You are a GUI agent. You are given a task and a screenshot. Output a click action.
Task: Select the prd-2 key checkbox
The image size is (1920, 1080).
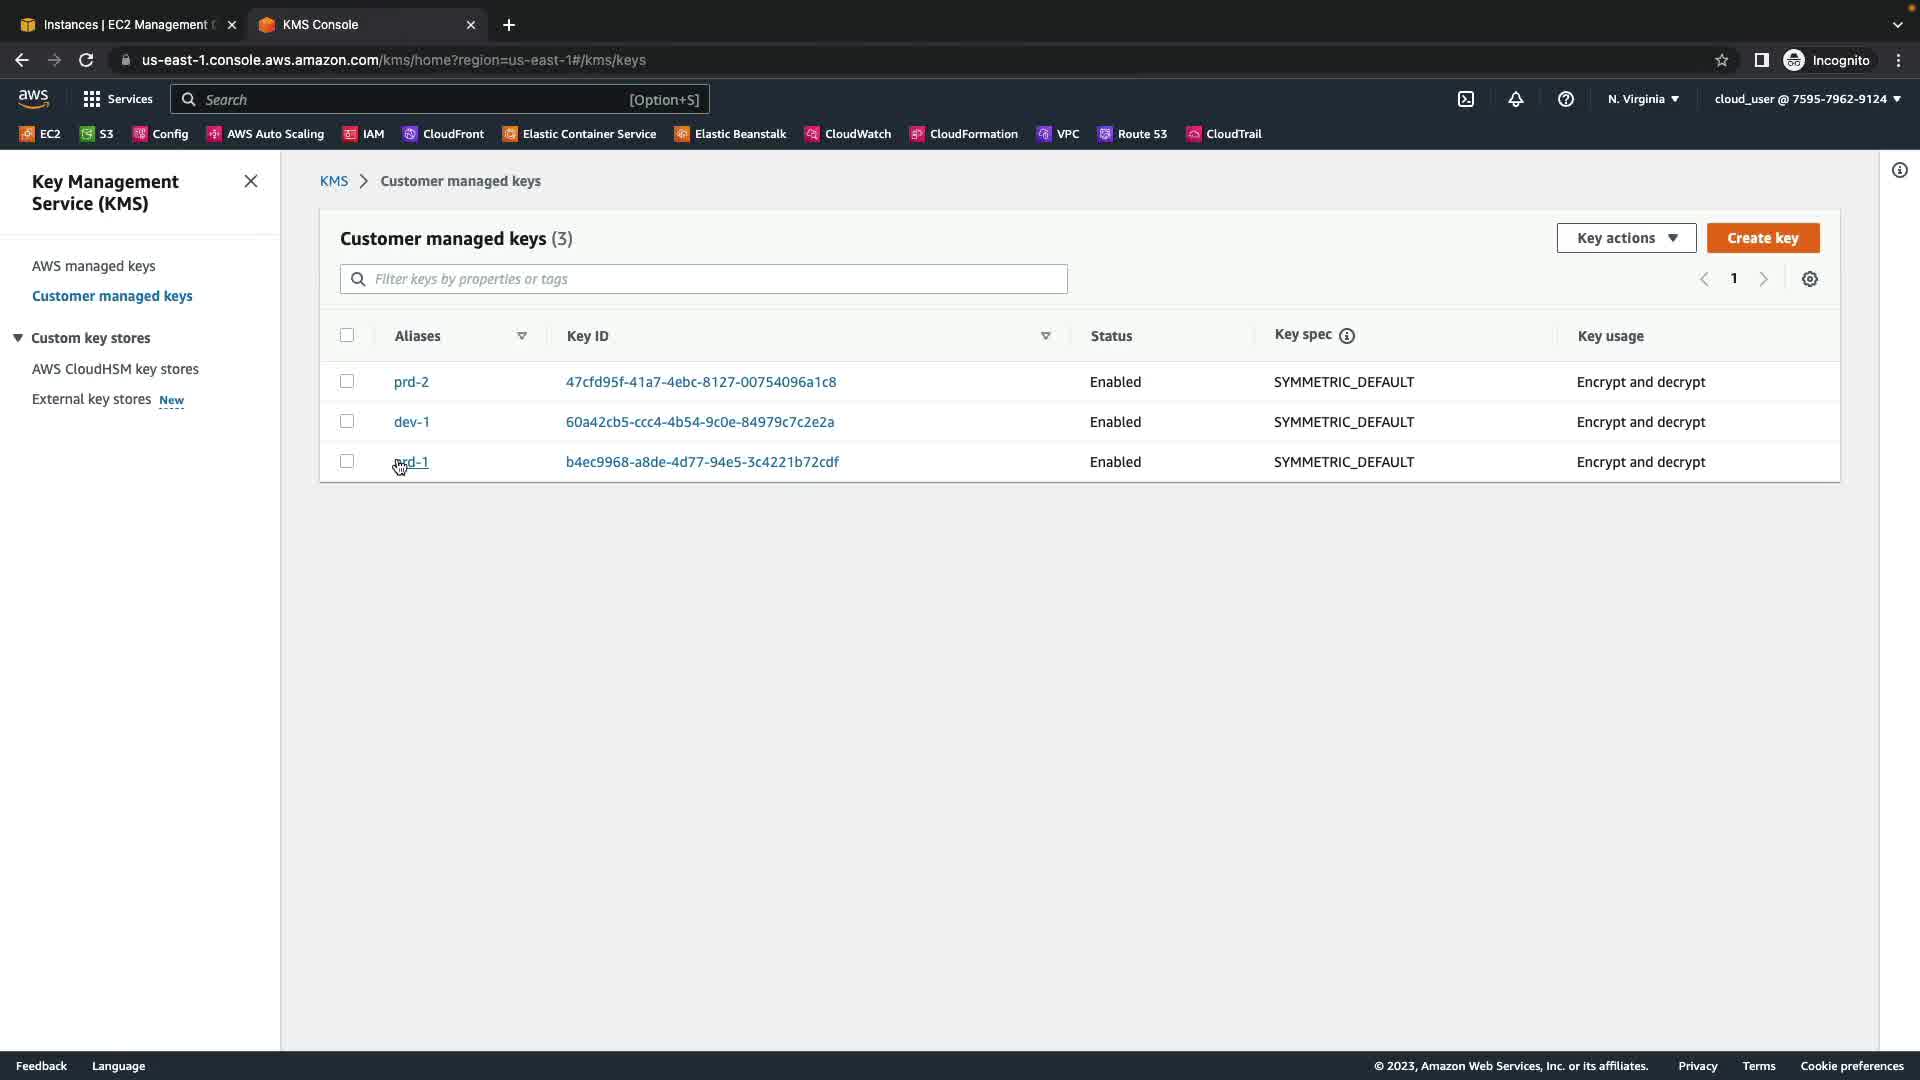tap(347, 381)
